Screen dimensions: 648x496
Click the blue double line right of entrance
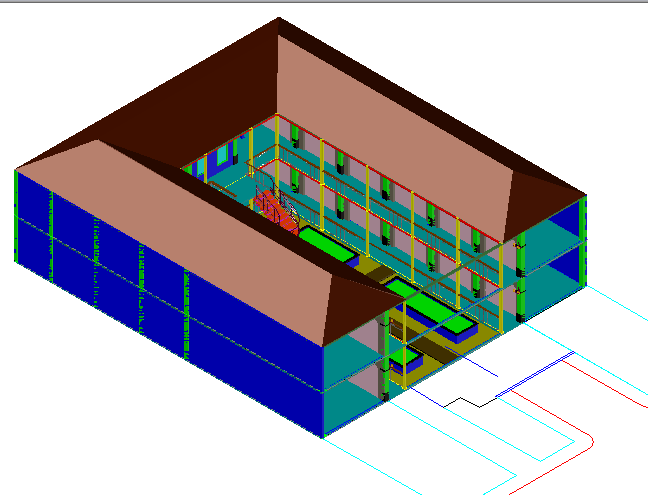pyautogui.click(x=535, y=372)
